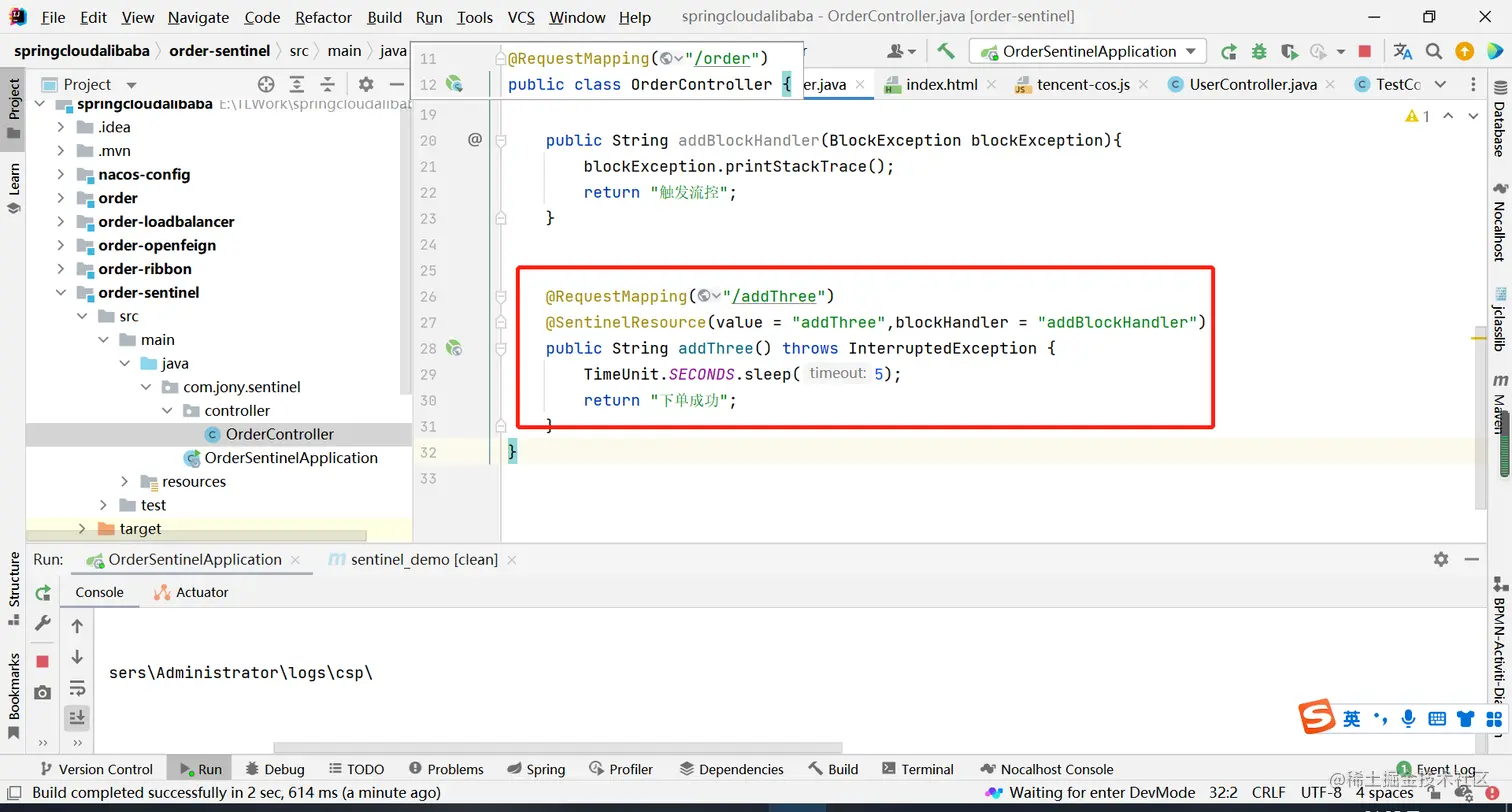Open Search Everywhere magnifier icon
Image resolution: width=1512 pixels, height=812 pixels.
click(1434, 51)
